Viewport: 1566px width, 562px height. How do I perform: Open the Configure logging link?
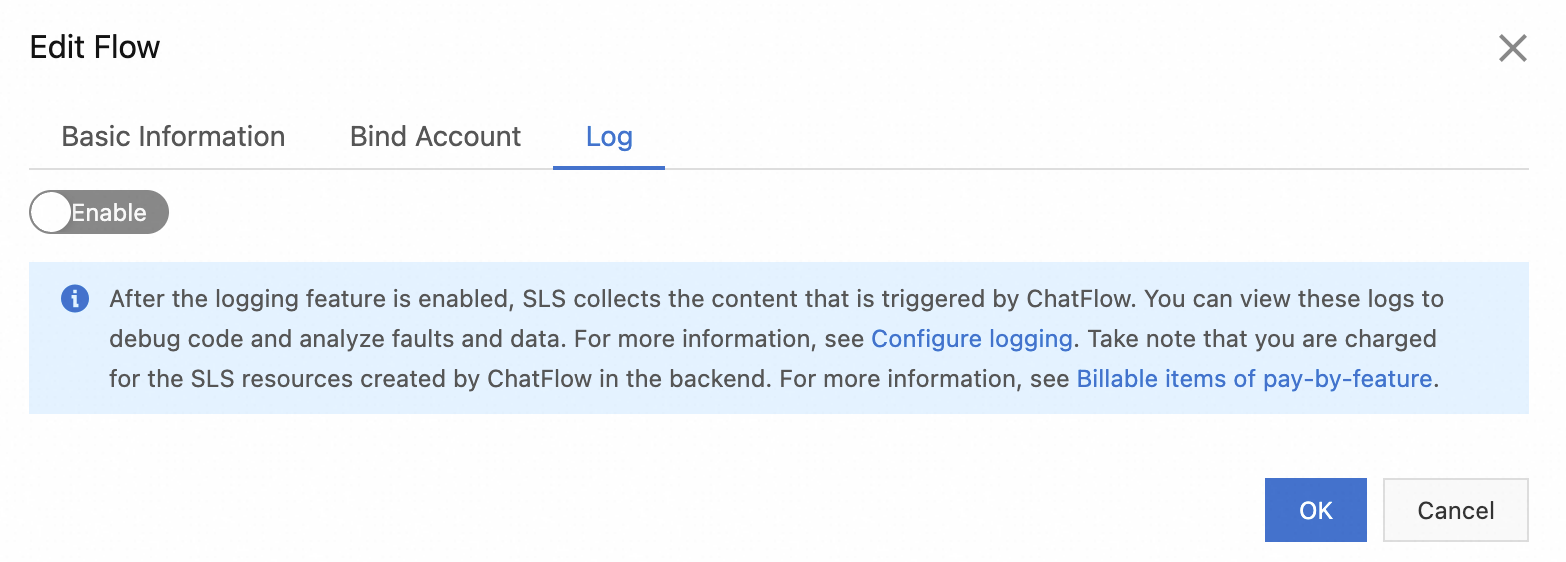pos(972,339)
